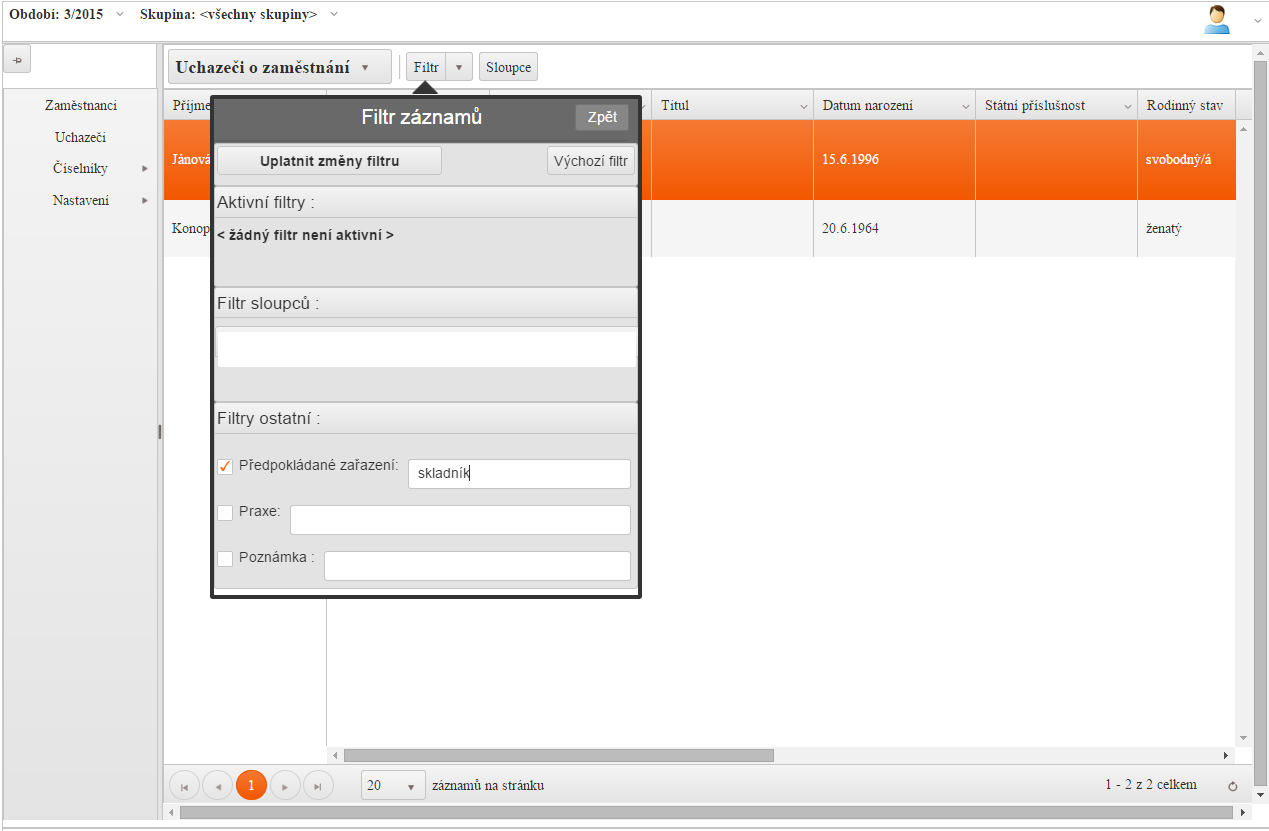Screen dimensions: 1269x831
Task: Click the user profile avatar icon
Action: click(x=1216, y=20)
